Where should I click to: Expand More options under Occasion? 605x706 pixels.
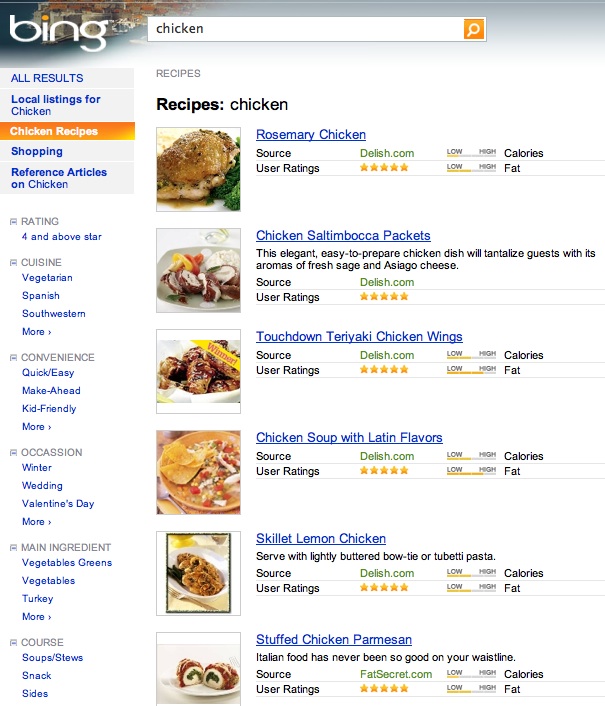36,522
